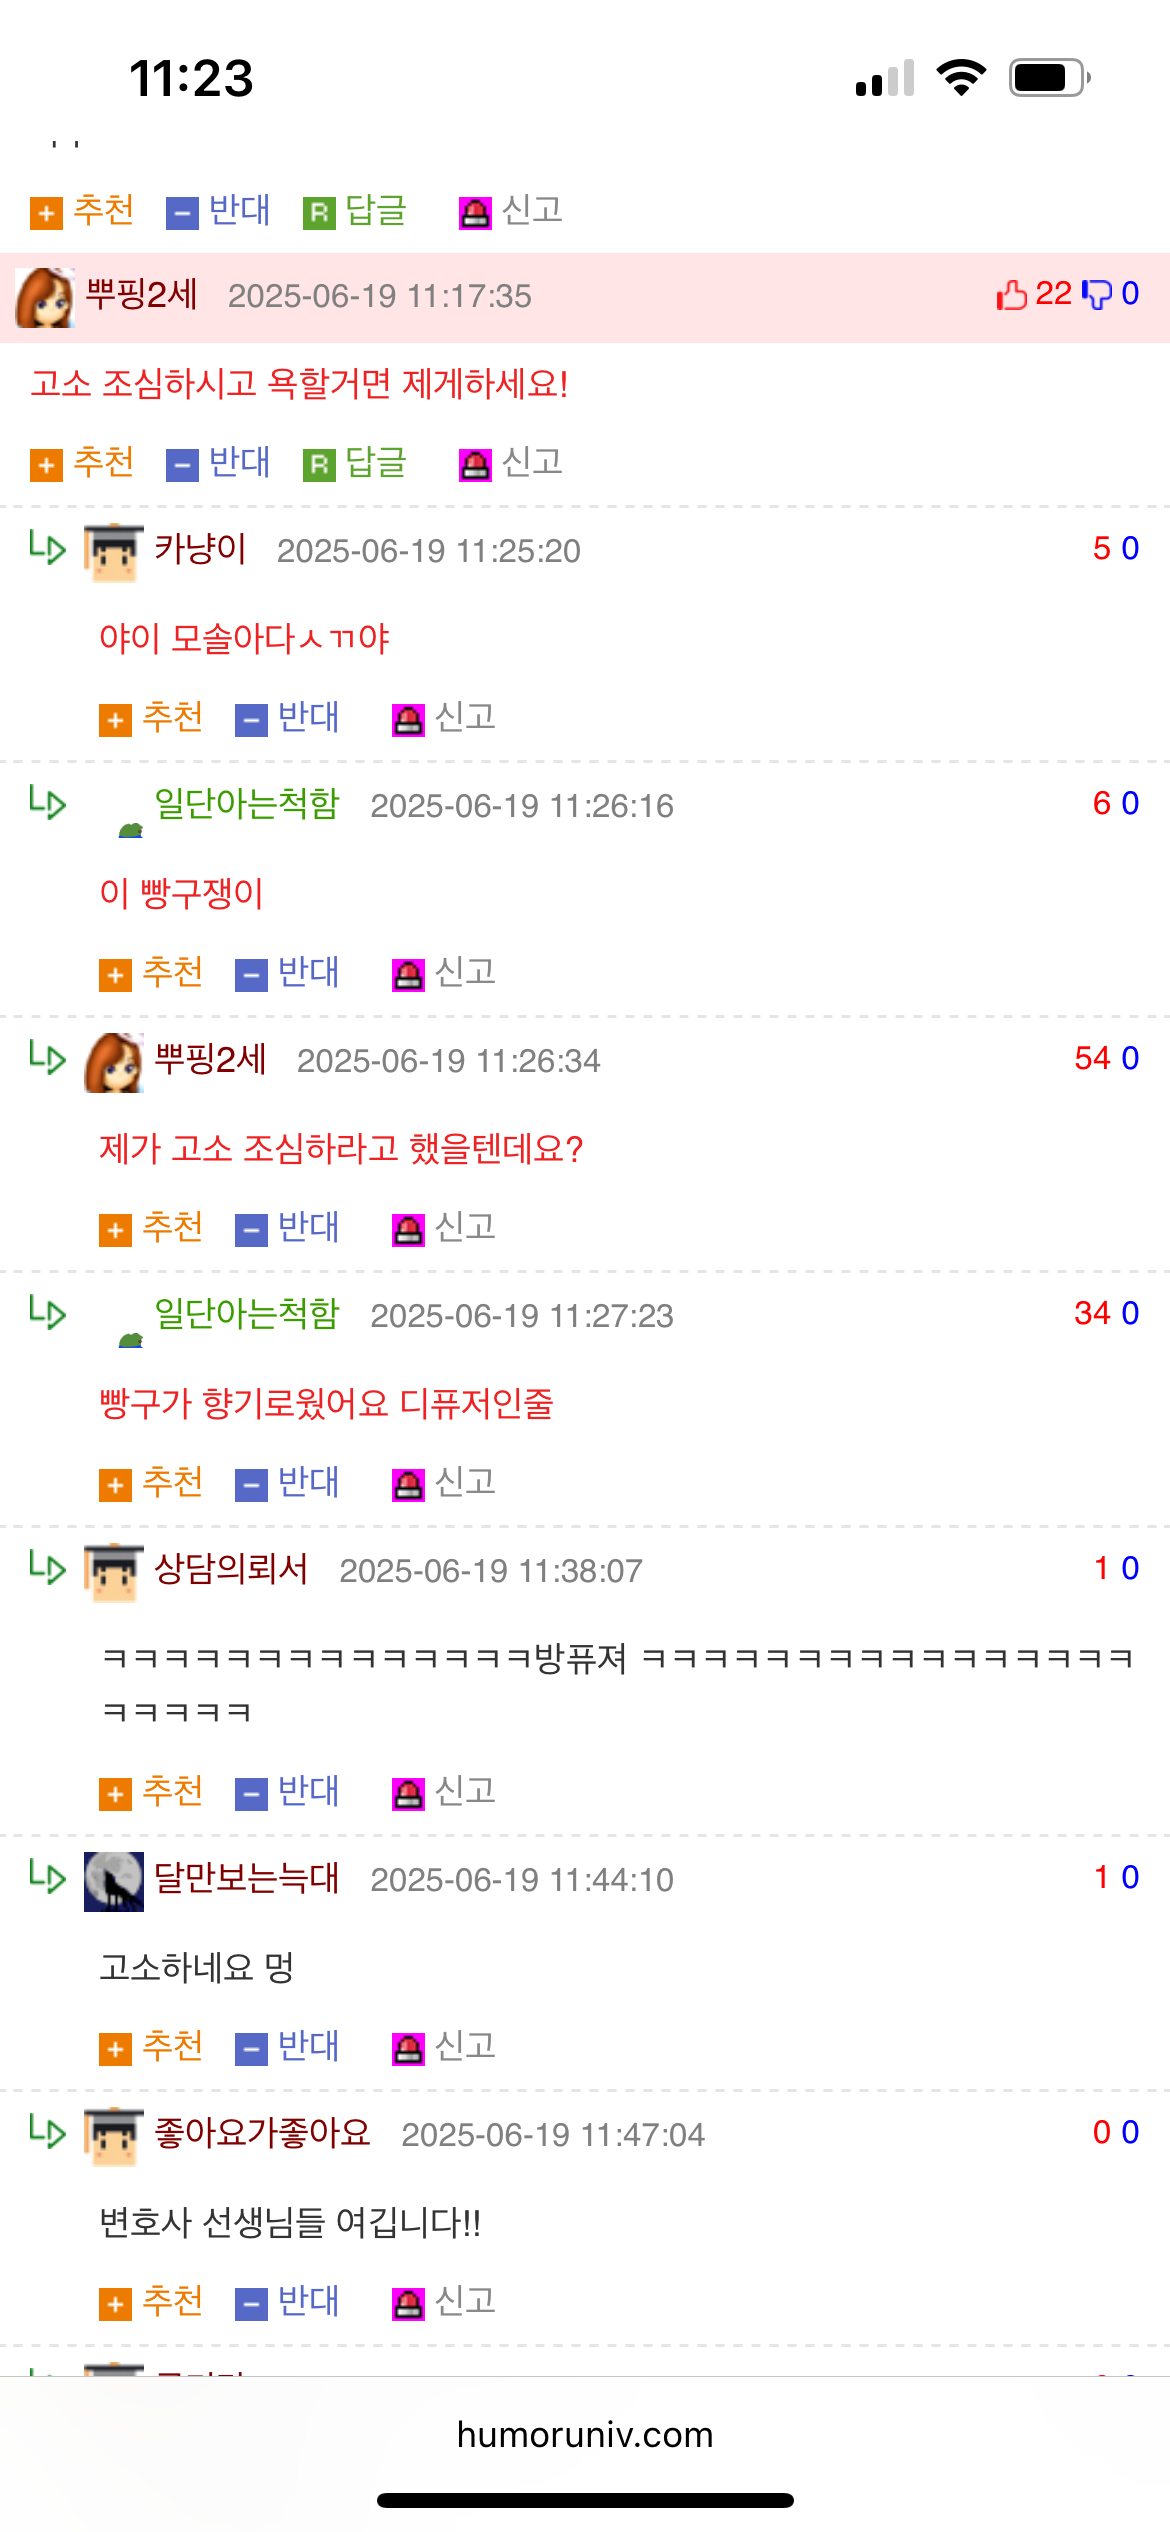This screenshot has height=2532, width=1170.
Task: Open username 상담의뢰서
Action: [x=231, y=1569]
